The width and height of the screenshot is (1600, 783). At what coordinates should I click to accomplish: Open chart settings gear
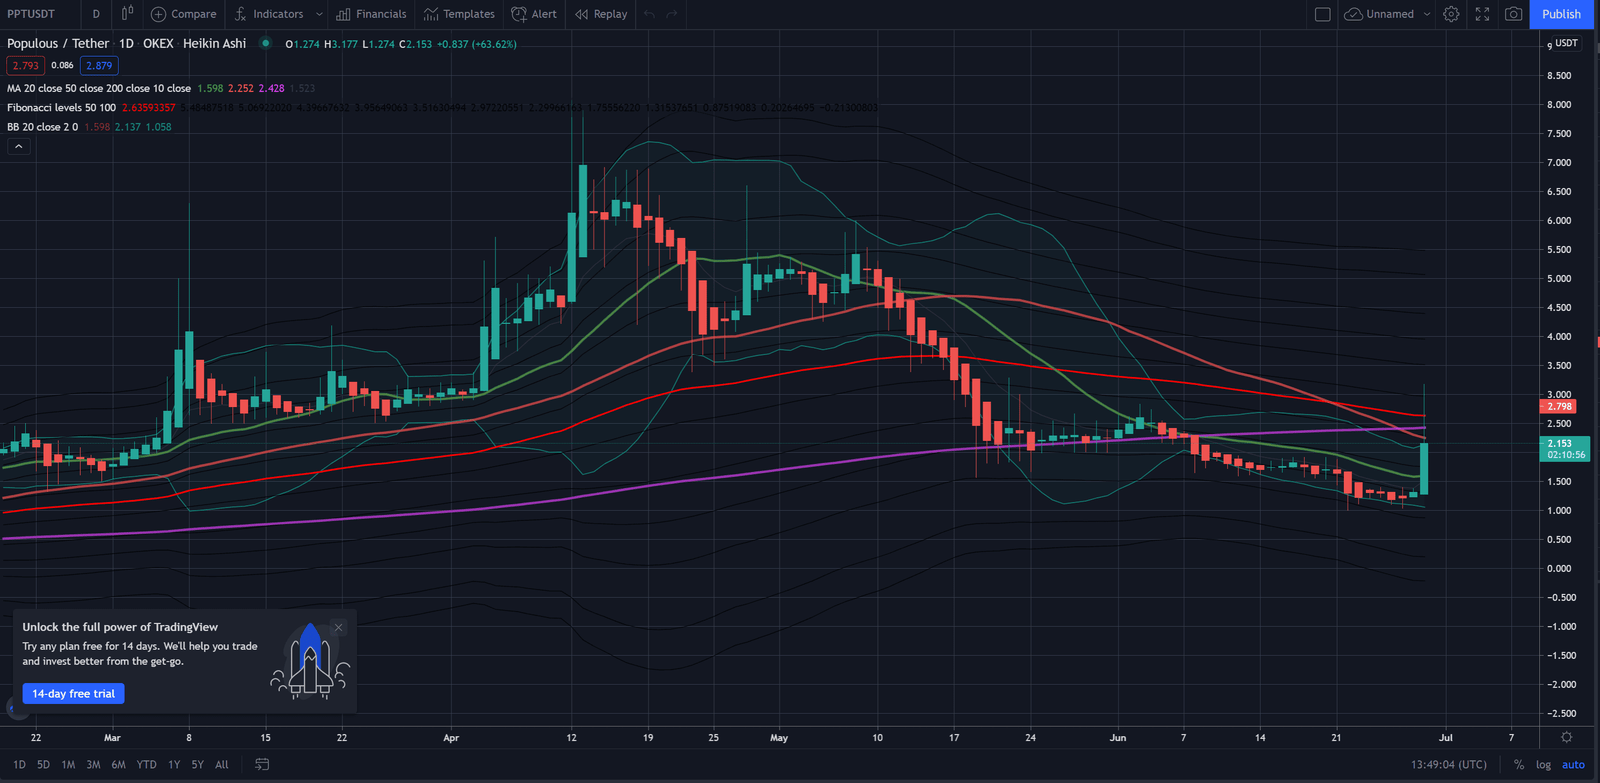pos(1451,14)
